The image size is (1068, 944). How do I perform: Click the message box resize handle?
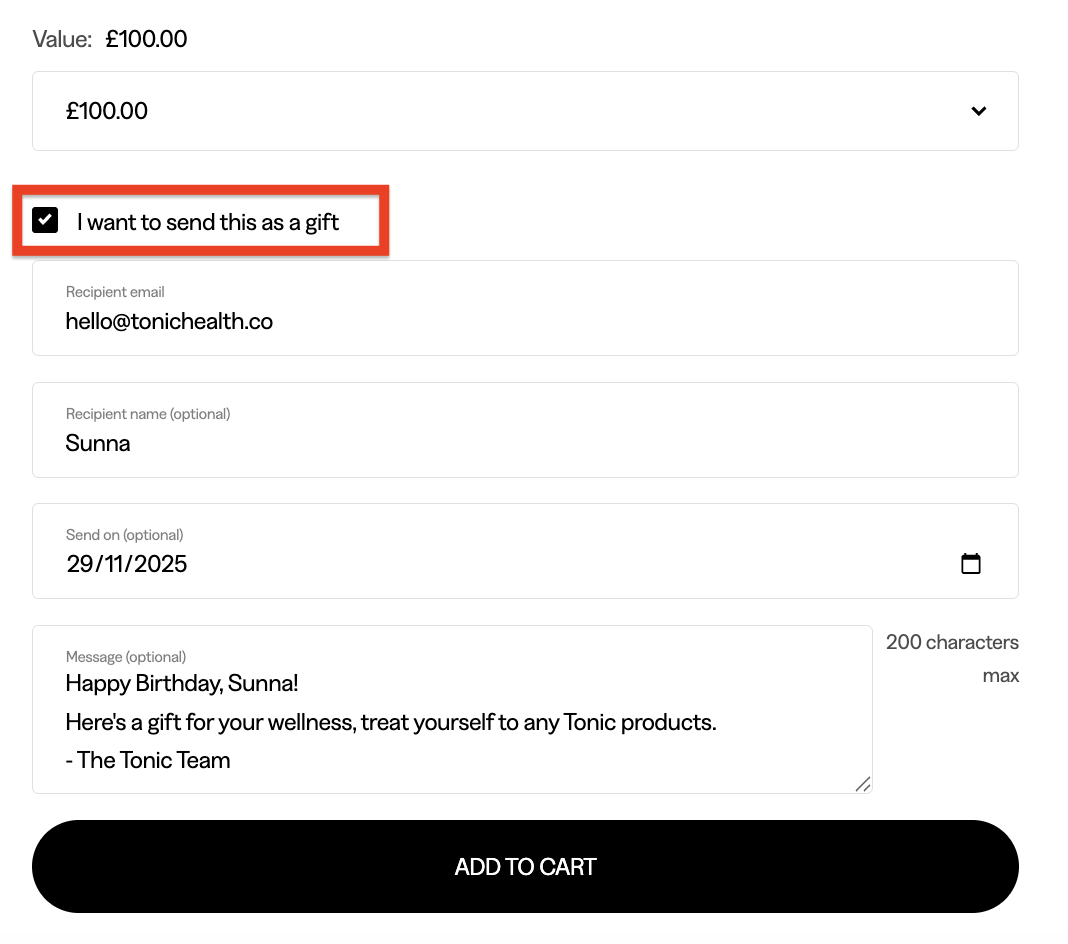click(x=862, y=784)
